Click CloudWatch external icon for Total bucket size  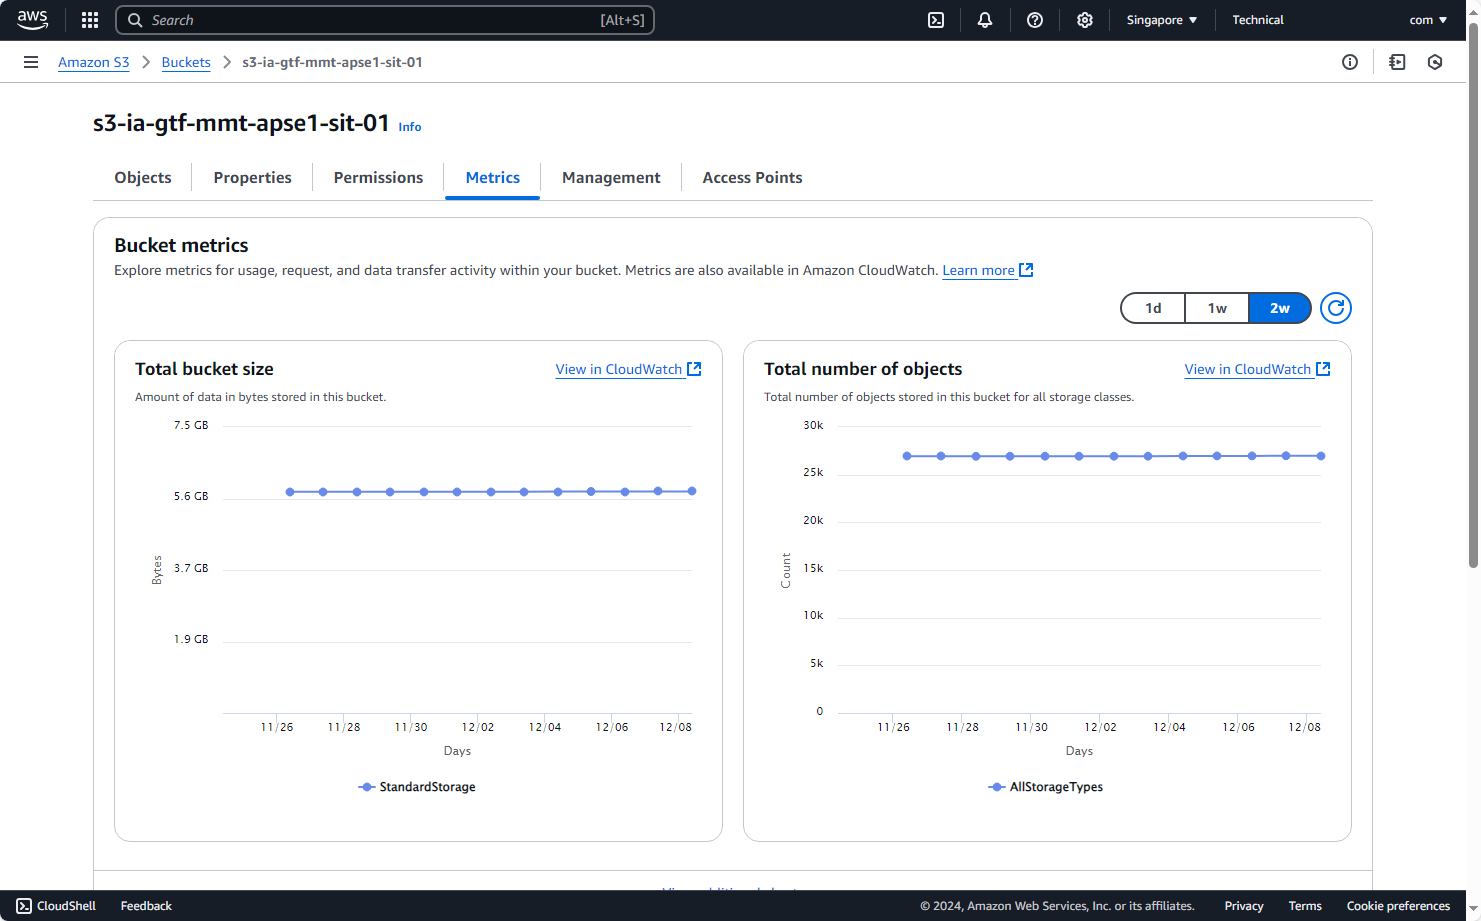click(694, 369)
